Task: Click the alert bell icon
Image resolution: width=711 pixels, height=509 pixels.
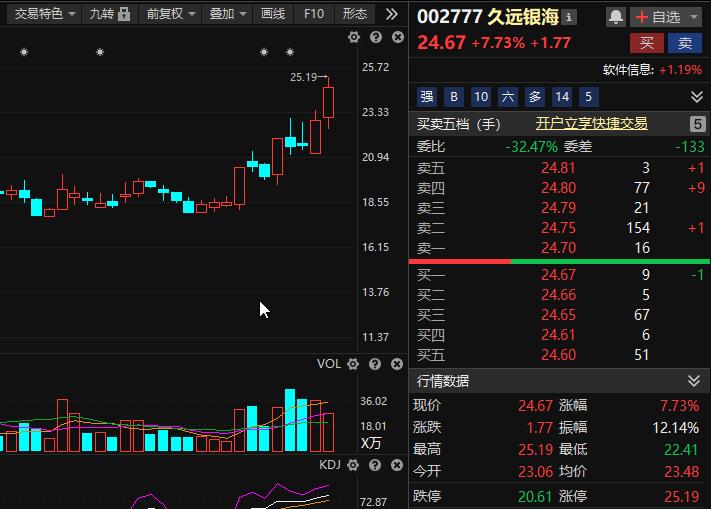Action: point(615,17)
